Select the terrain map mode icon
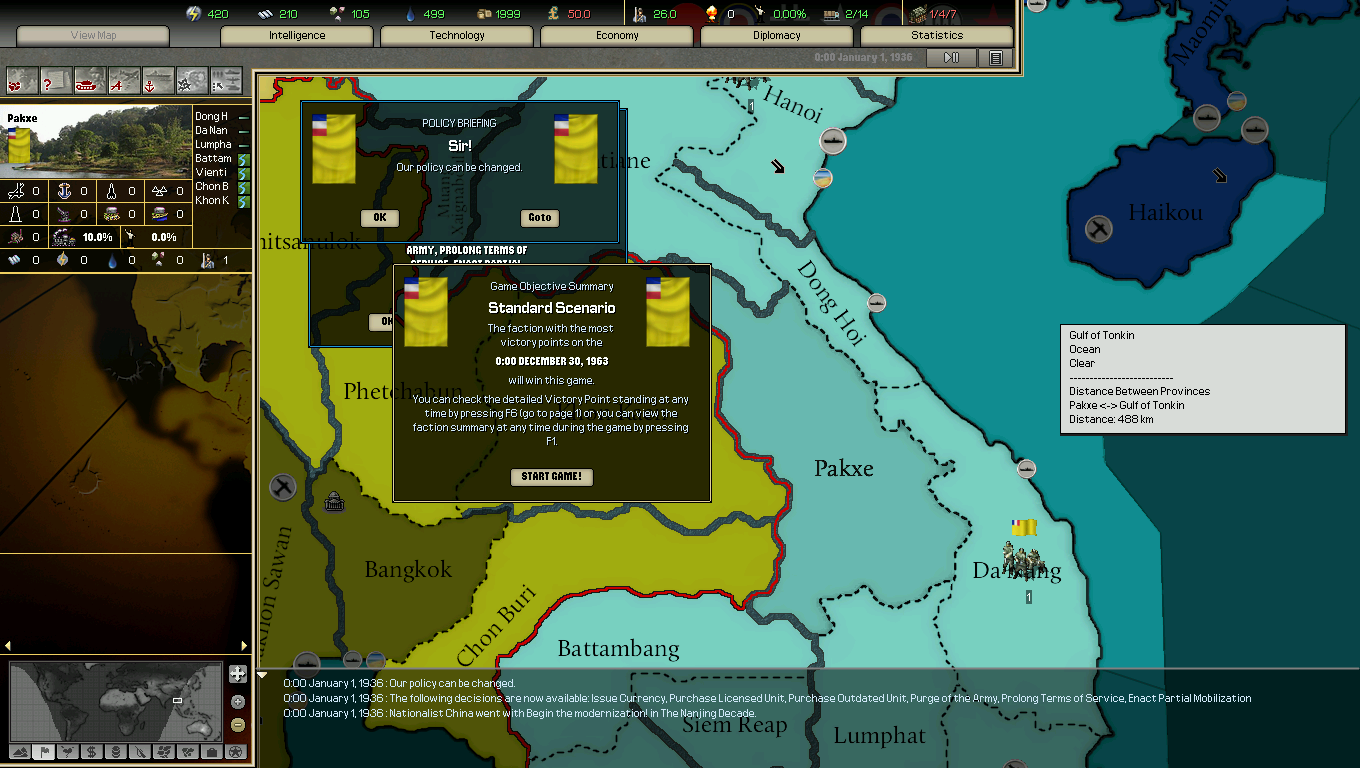The width and height of the screenshot is (1360, 768). (x=19, y=752)
